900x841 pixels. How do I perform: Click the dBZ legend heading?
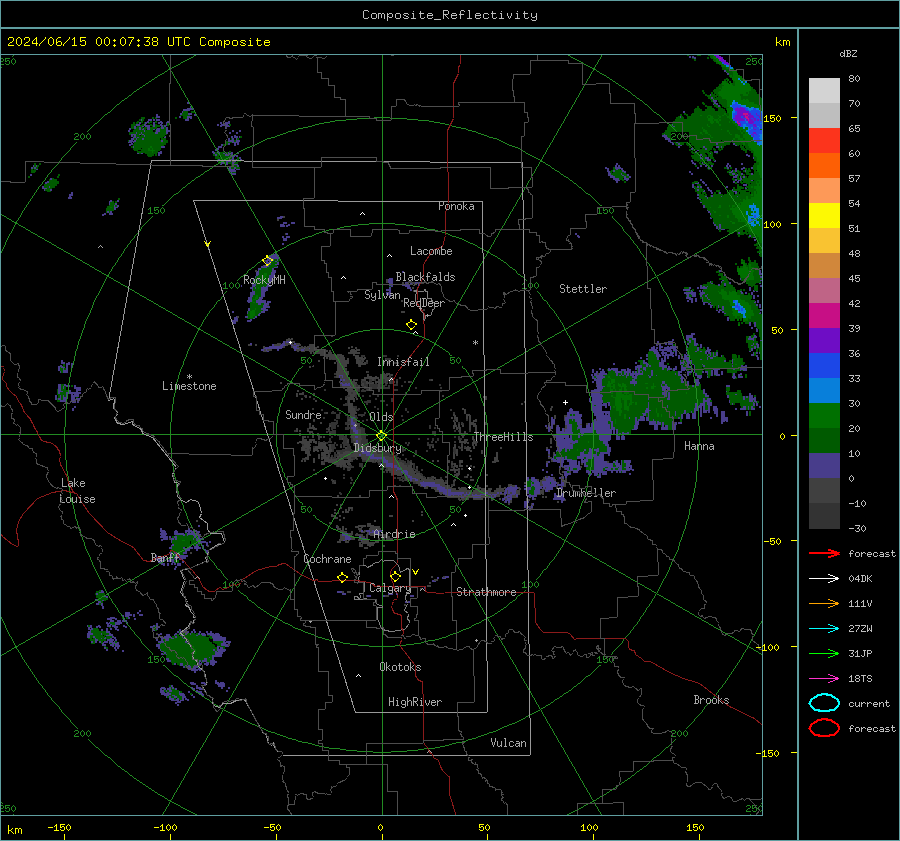[848, 53]
